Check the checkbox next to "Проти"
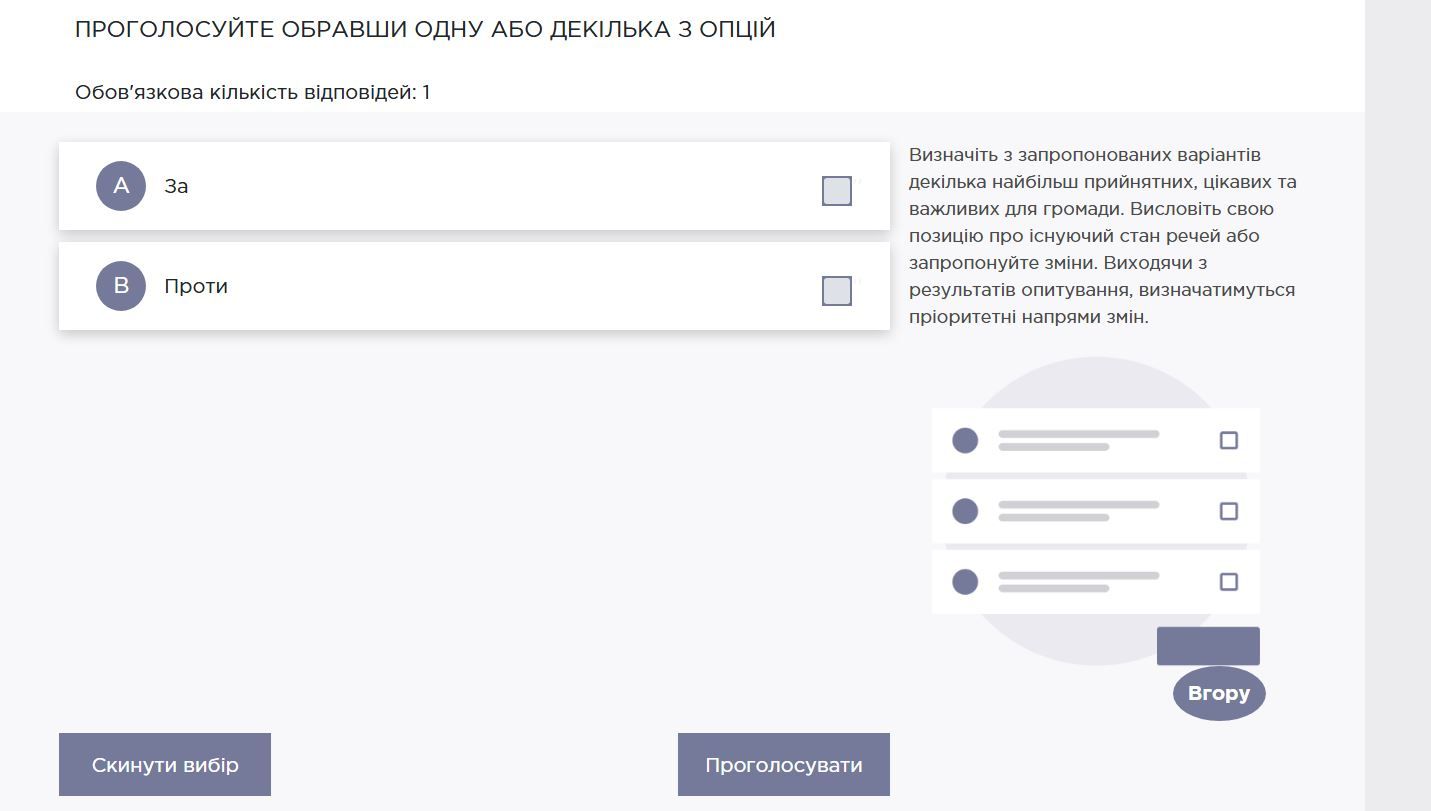The width and height of the screenshot is (1431, 811). [836, 291]
